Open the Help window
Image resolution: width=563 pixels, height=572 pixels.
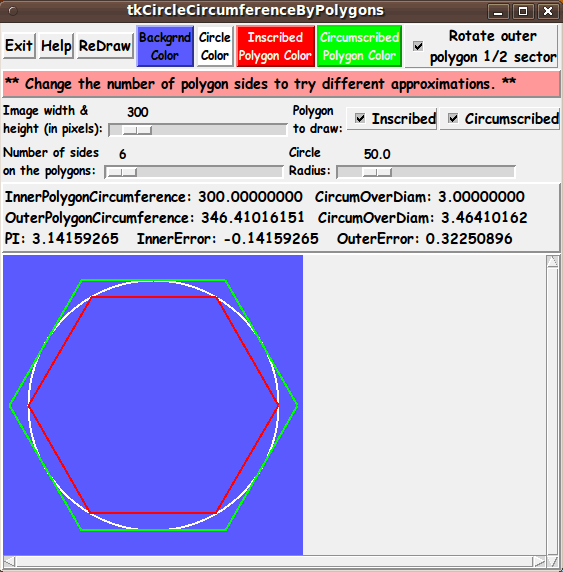click(56, 46)
